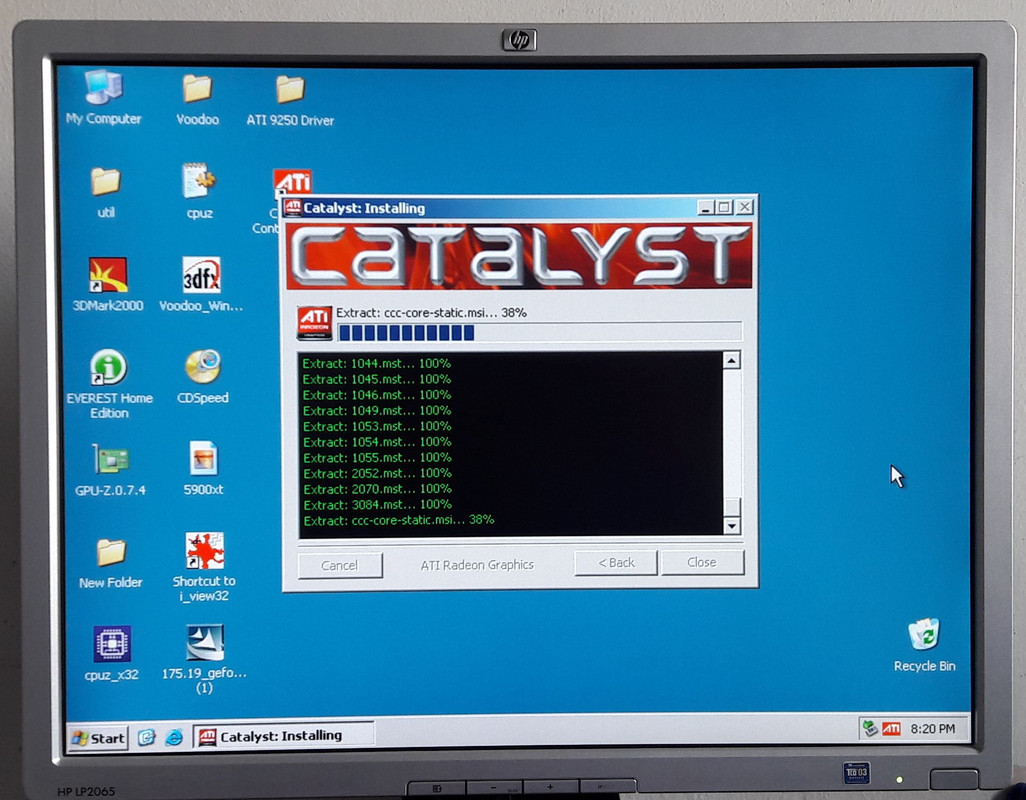Click log line Extract: 1045.mst... 100%
1026x800 pixels.
coord(377,379)
